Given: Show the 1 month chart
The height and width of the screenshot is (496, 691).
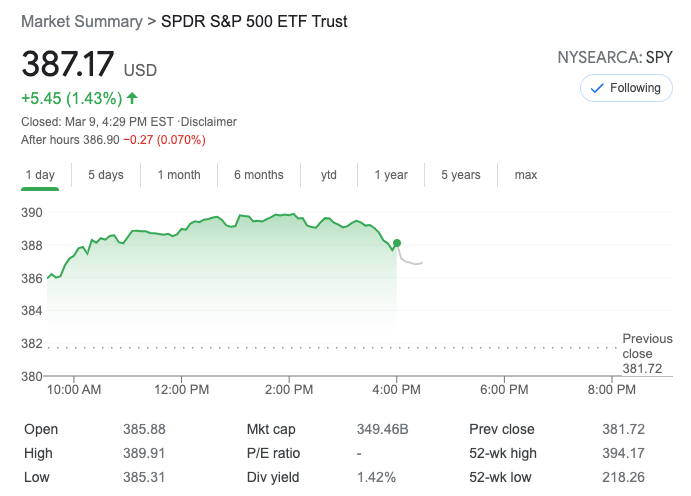Looking at the screenshot, I should coord(179,175).
